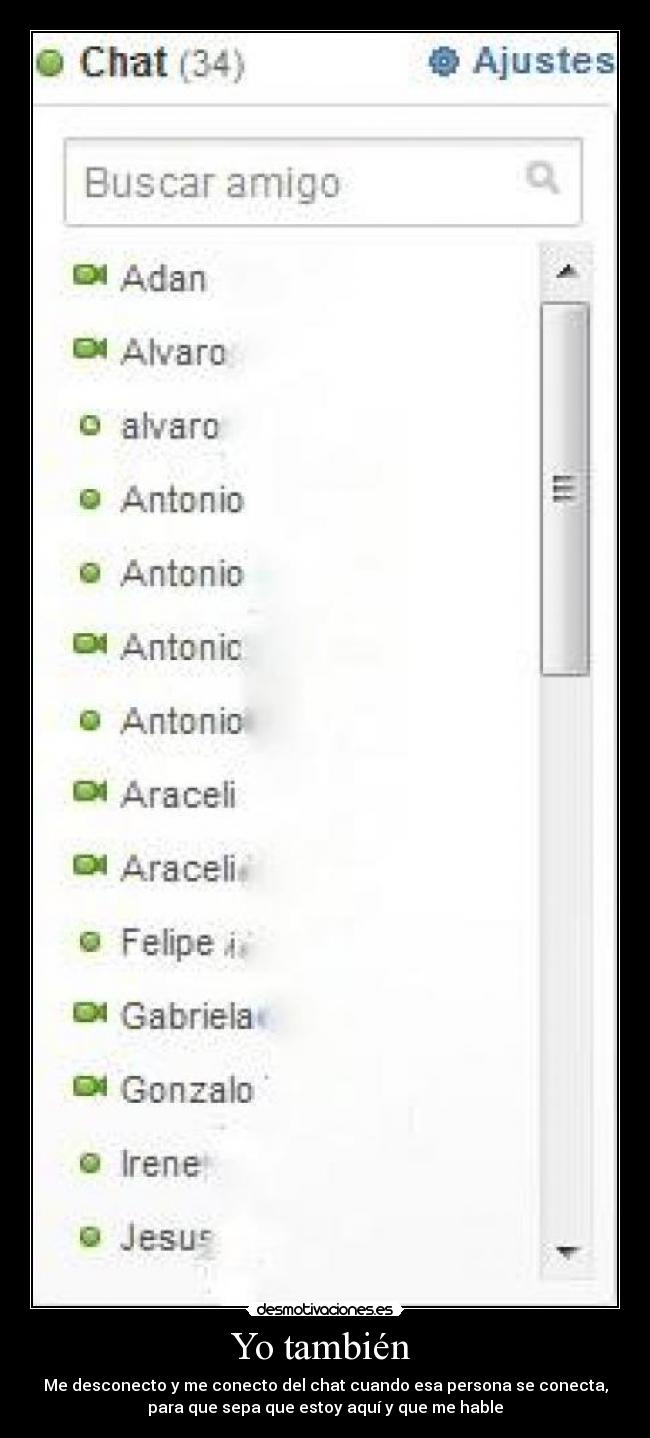The image size is (650, 1438).
Task: Click the video camera icon next to Alvaro
Action: [90, 351]
